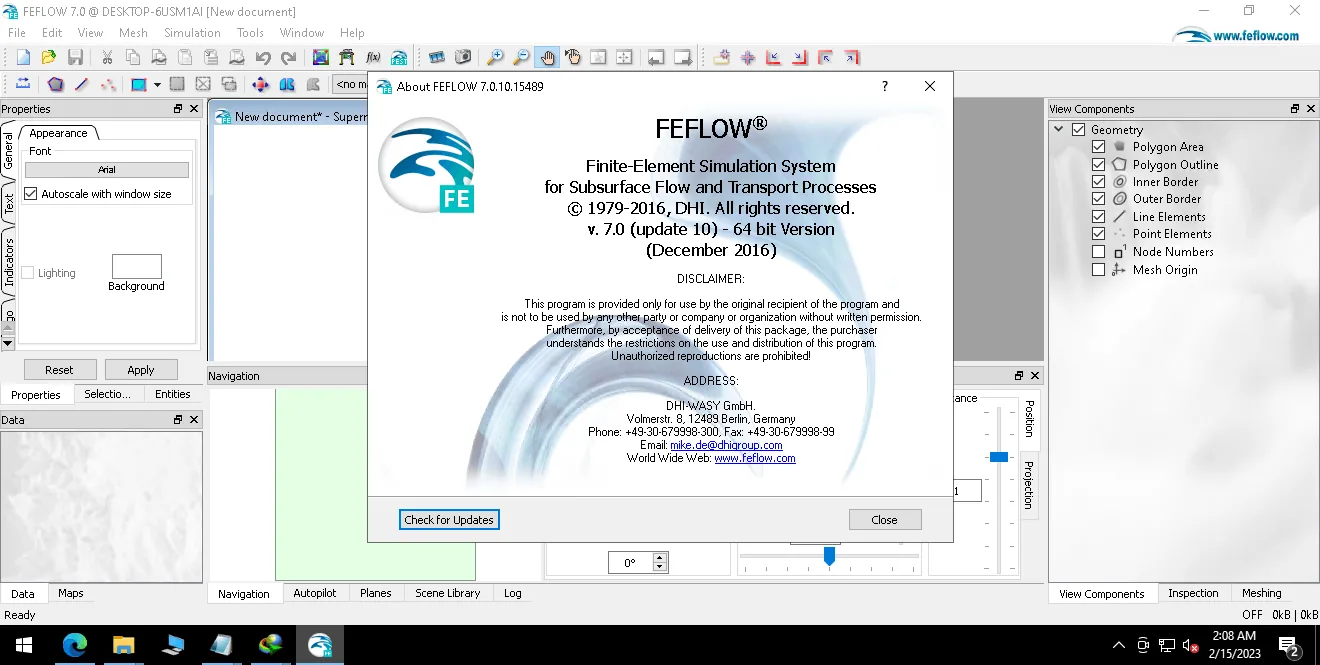Click the Position vertical tab
This screenshot has width=1320, height=665.
pyautogui.click(x=1029, y=418)
